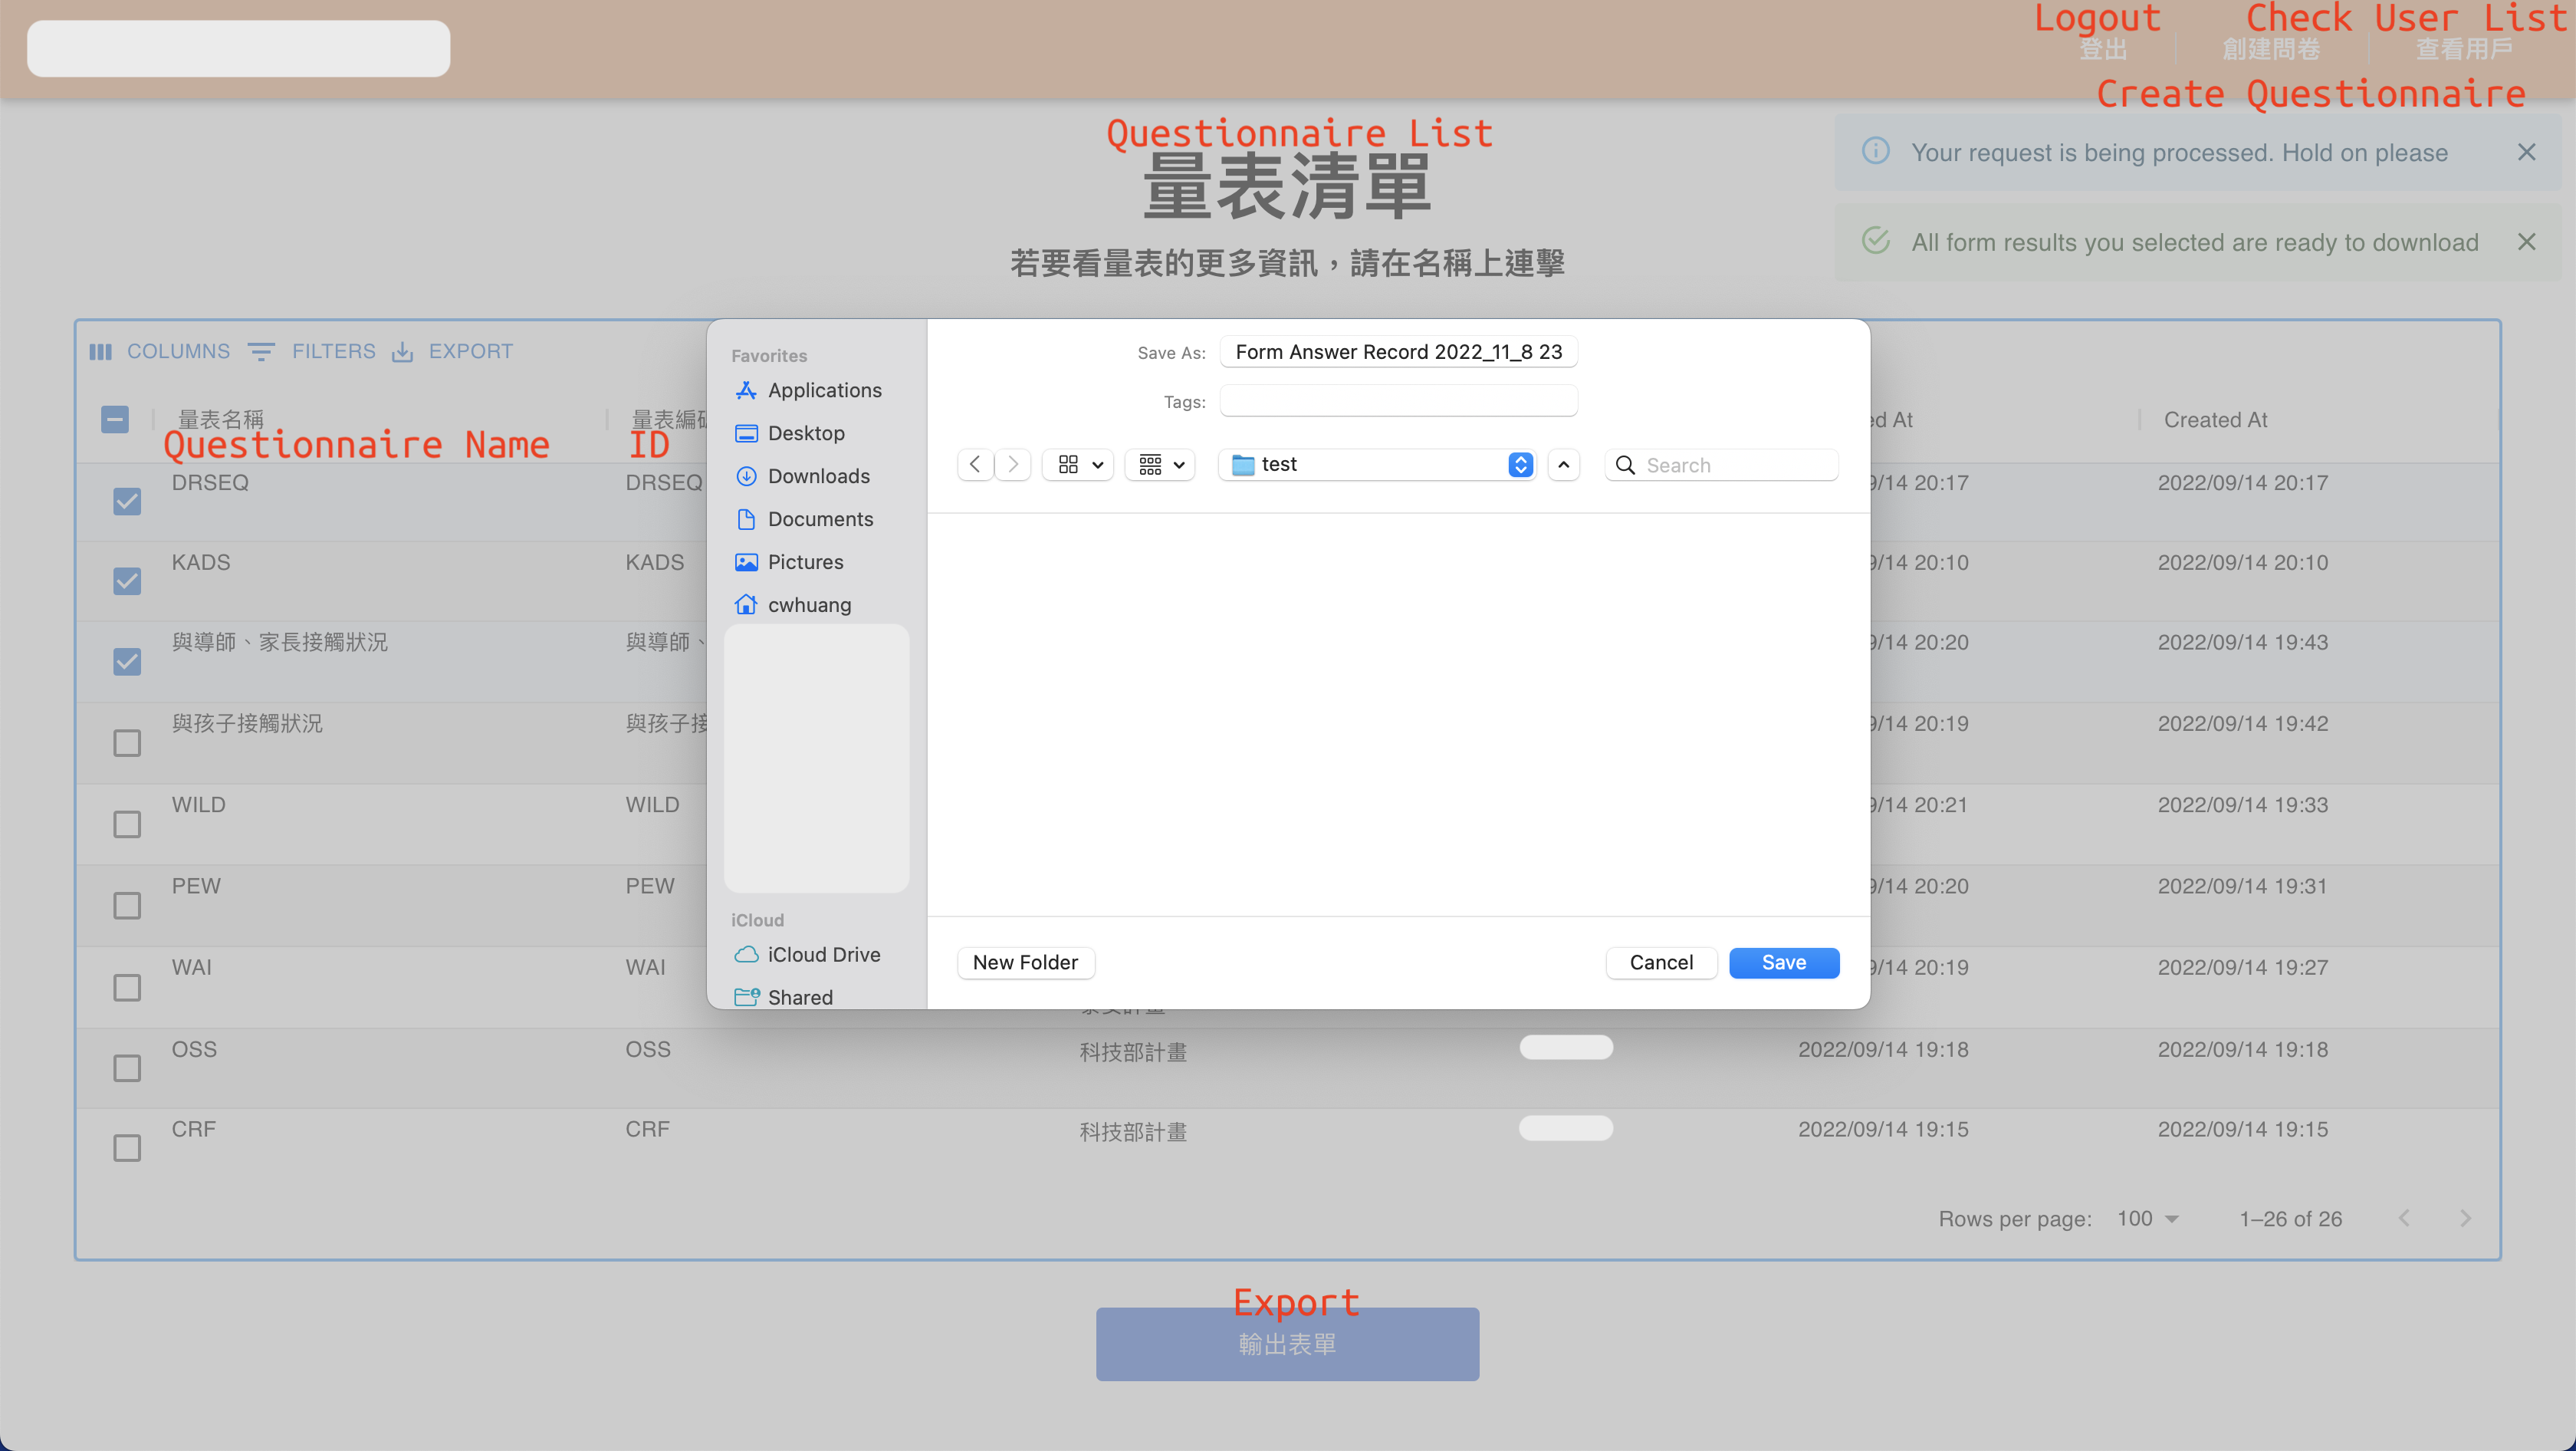Close the 'ready to download' notification

(x=2526, y=242)
